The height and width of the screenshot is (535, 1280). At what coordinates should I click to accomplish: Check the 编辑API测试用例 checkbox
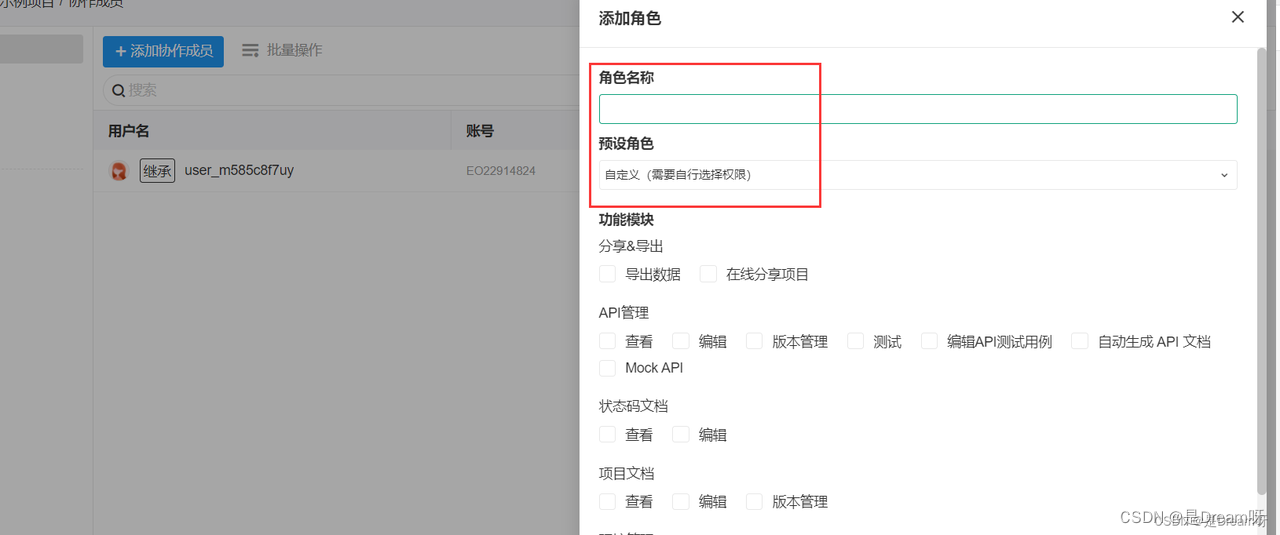(929, 341)
